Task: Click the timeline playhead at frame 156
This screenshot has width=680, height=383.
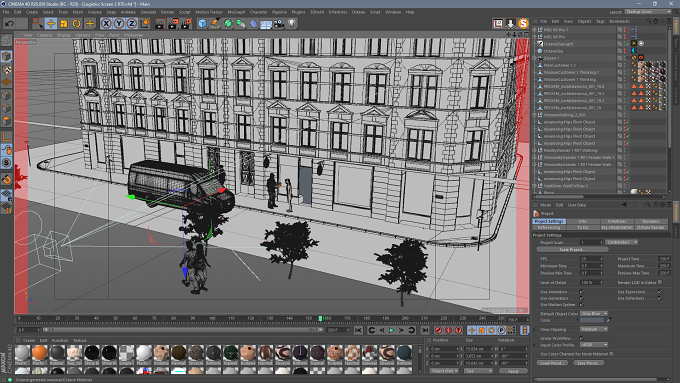Action: [320, 318]
